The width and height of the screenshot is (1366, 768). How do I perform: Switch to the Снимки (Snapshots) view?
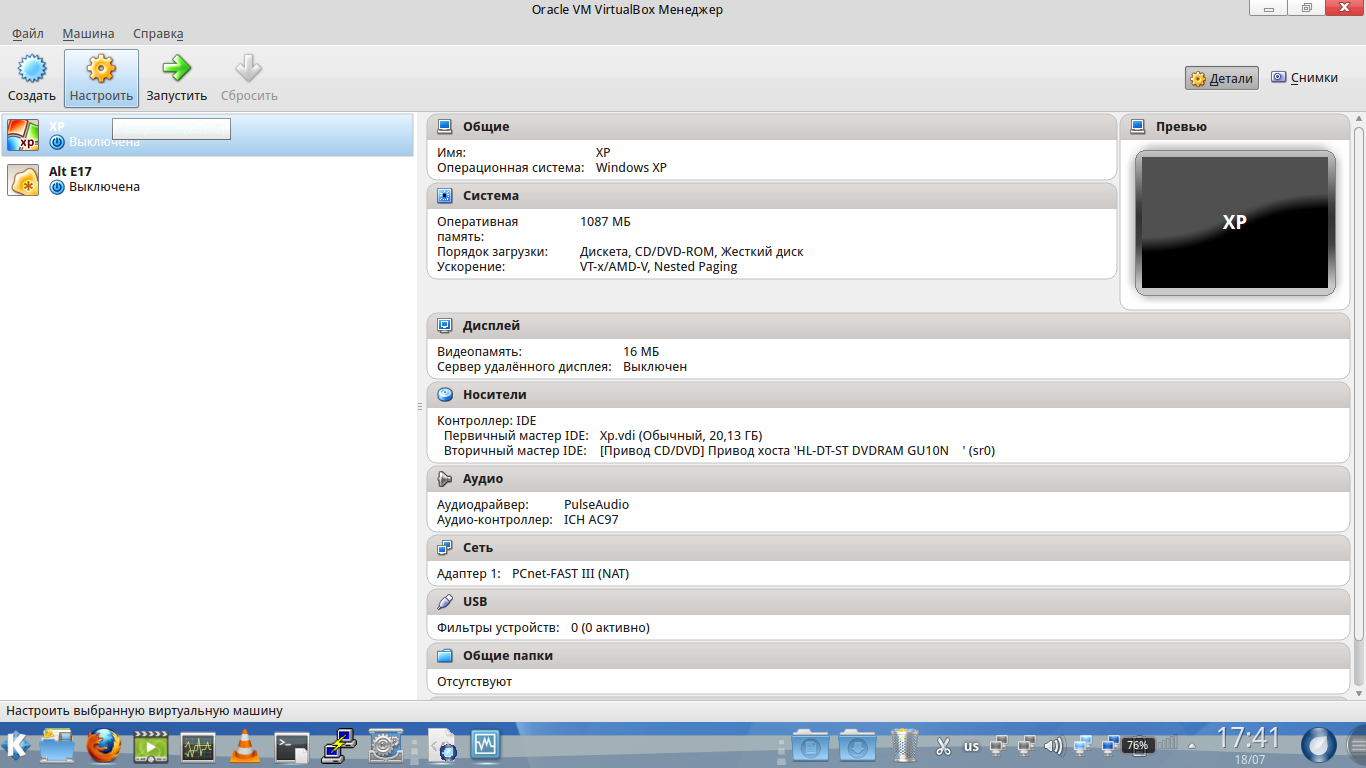pyautogui.click(x=1304, y=78)
